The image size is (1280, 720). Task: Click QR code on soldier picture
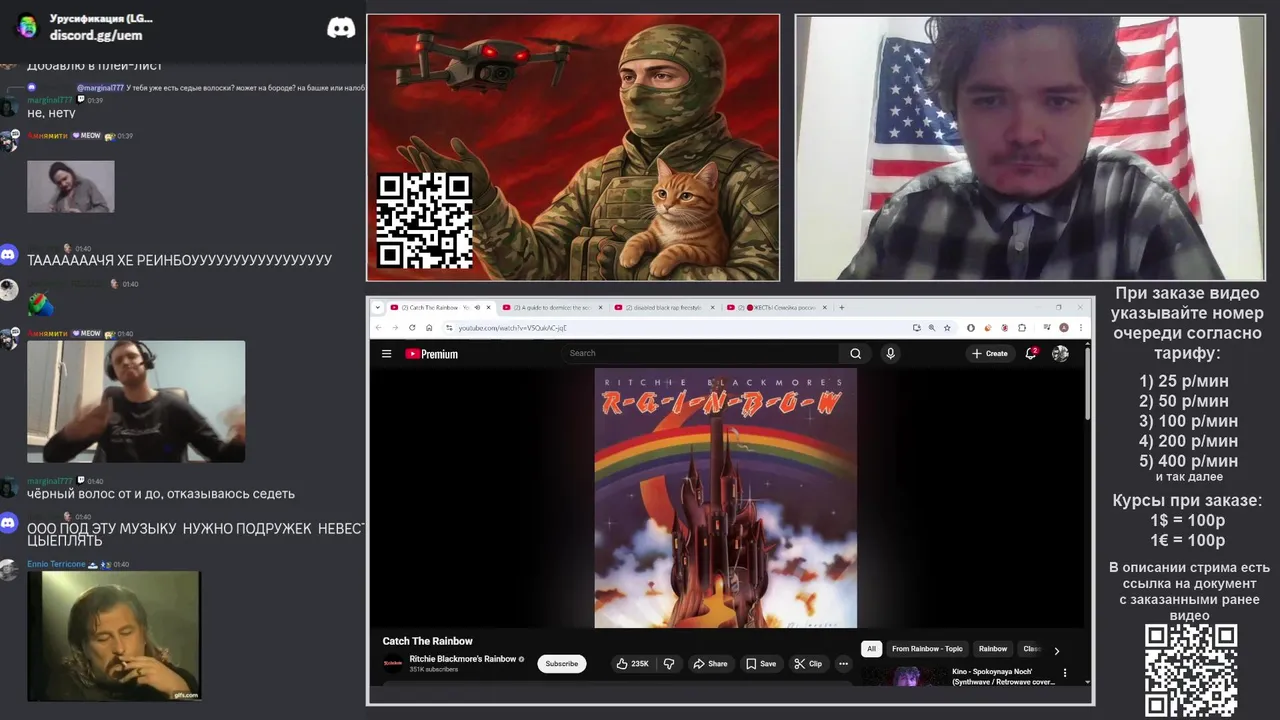424,220
